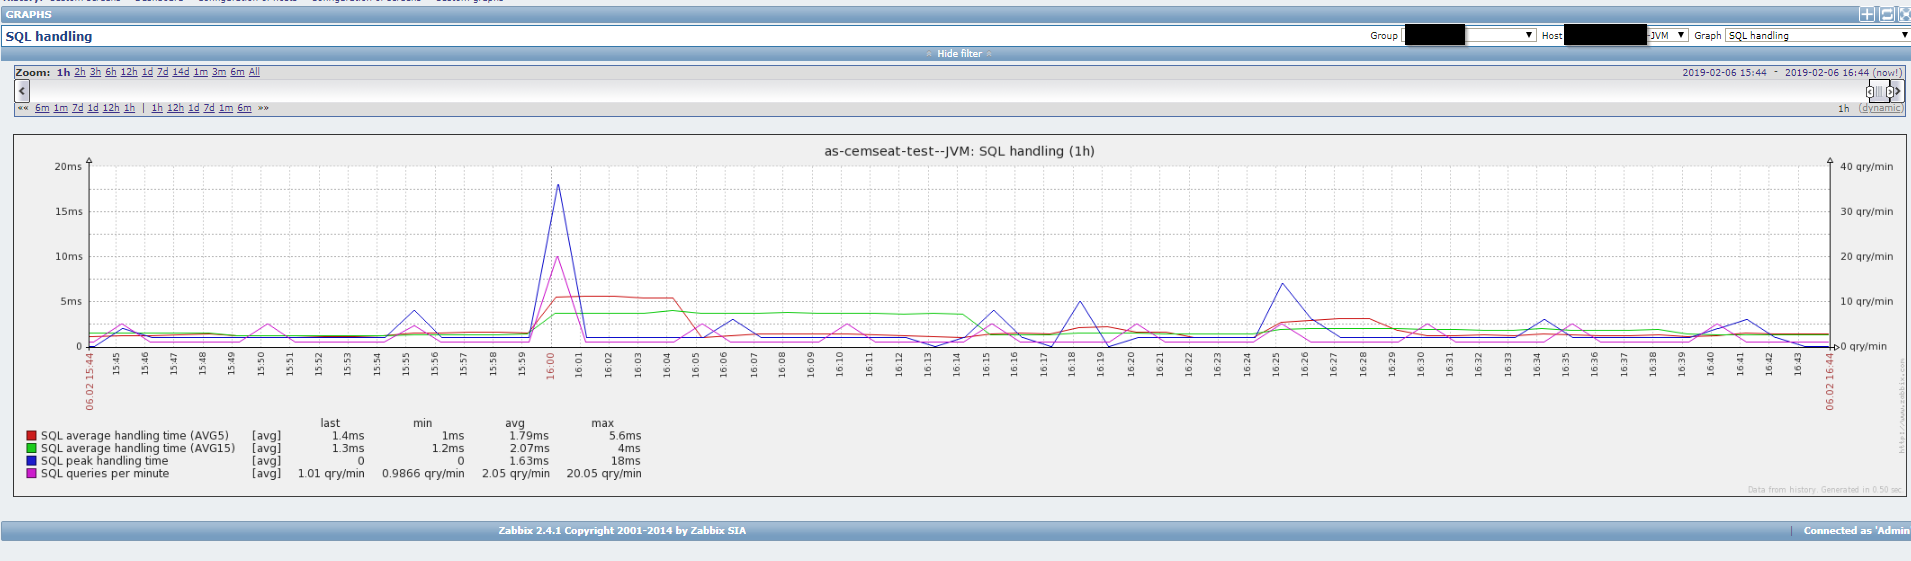Set zoom to 1m in Zoom row

coord(201,72)
